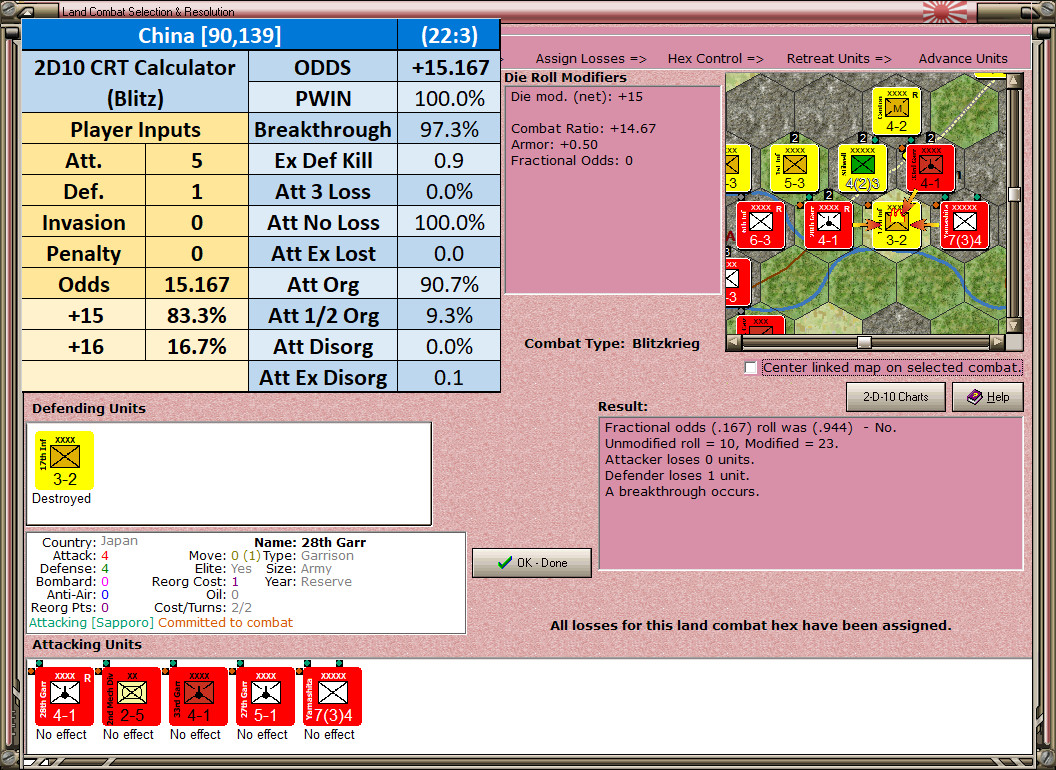Click the map's horizontal scrollbar thumb
Screen dimensions: 1056x770
[x=864, y=342]
